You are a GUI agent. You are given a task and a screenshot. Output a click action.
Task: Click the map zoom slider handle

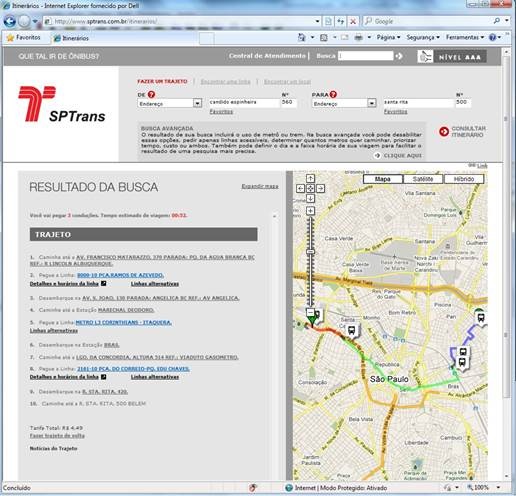click(310, 251)
